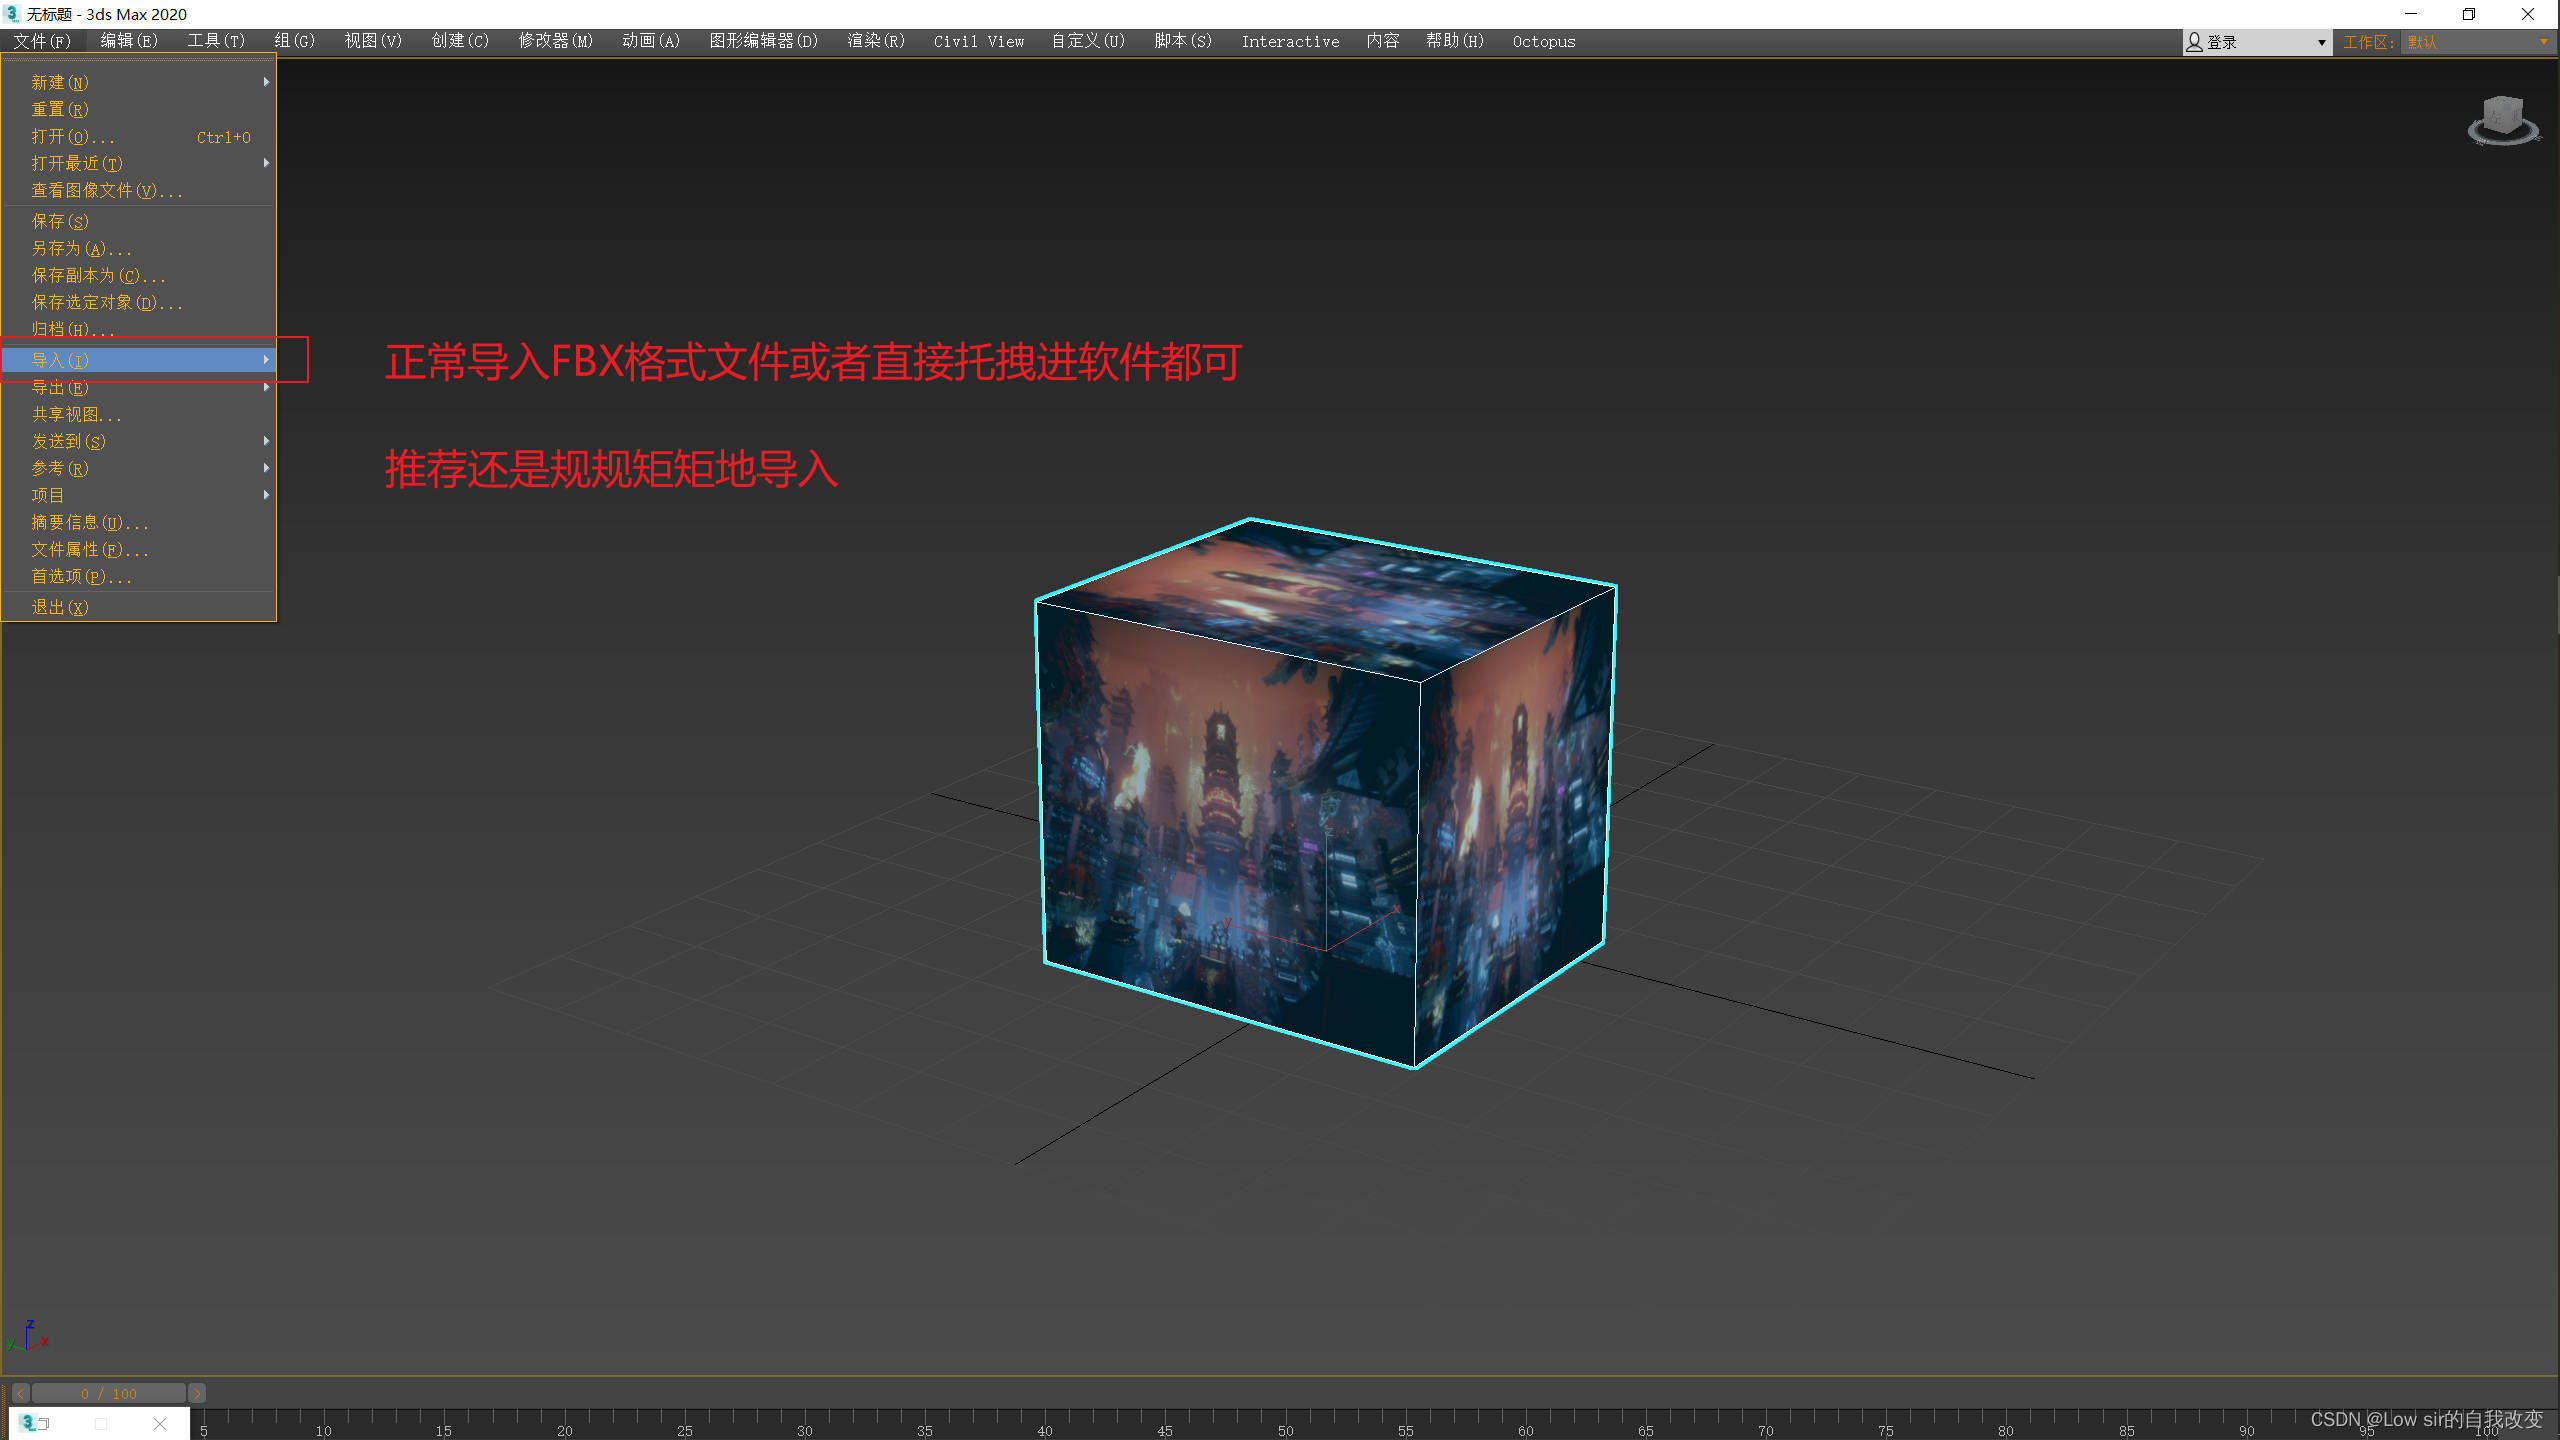The width and height of the screenshot is (2560, 1440).
Task: Click the user avatar login icon
Action: click(x=2194, y=42)
